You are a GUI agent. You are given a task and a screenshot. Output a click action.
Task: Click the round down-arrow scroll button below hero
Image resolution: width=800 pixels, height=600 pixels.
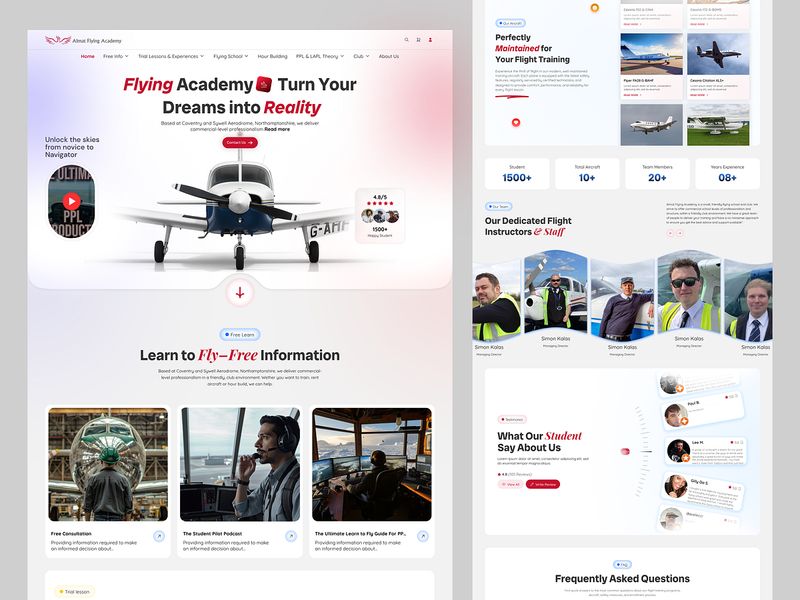[x=240, y=293]
